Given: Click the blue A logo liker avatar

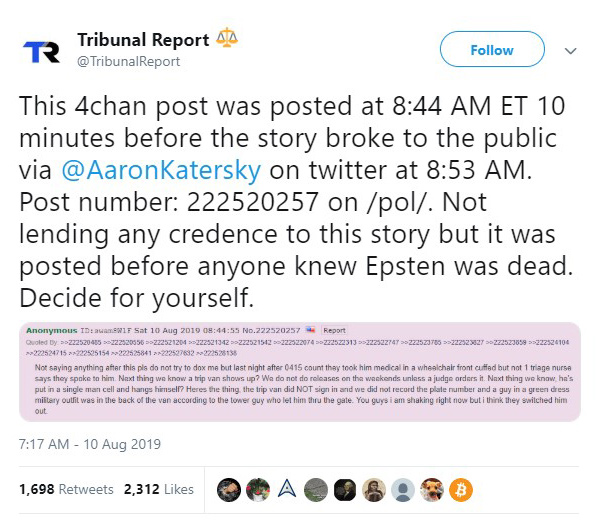Looking at the screenshot, I should pyautogui.click(x=287, y=490).
